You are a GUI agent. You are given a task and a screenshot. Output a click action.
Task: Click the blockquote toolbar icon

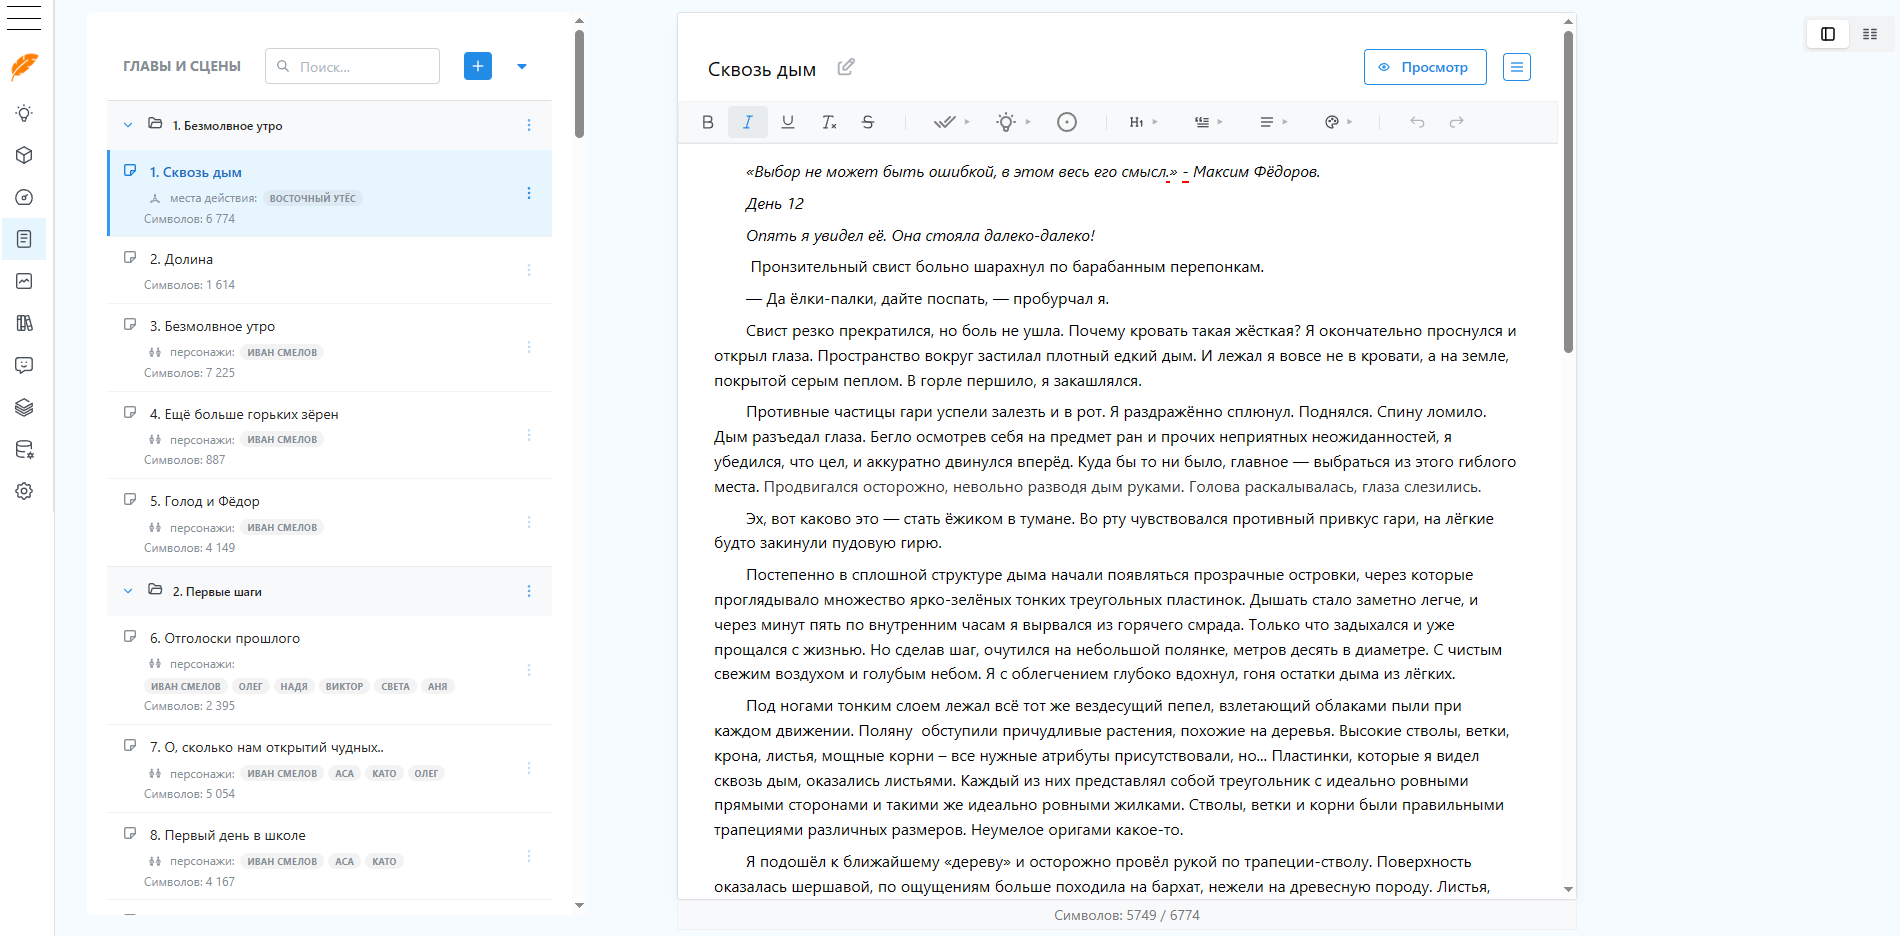[1202, 122]
